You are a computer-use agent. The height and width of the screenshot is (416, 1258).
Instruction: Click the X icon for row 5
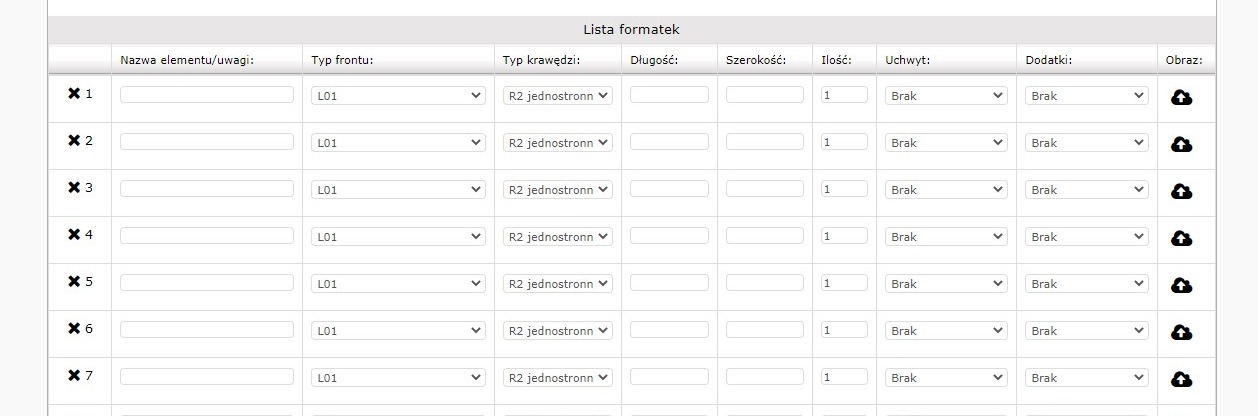coord(74,282)
